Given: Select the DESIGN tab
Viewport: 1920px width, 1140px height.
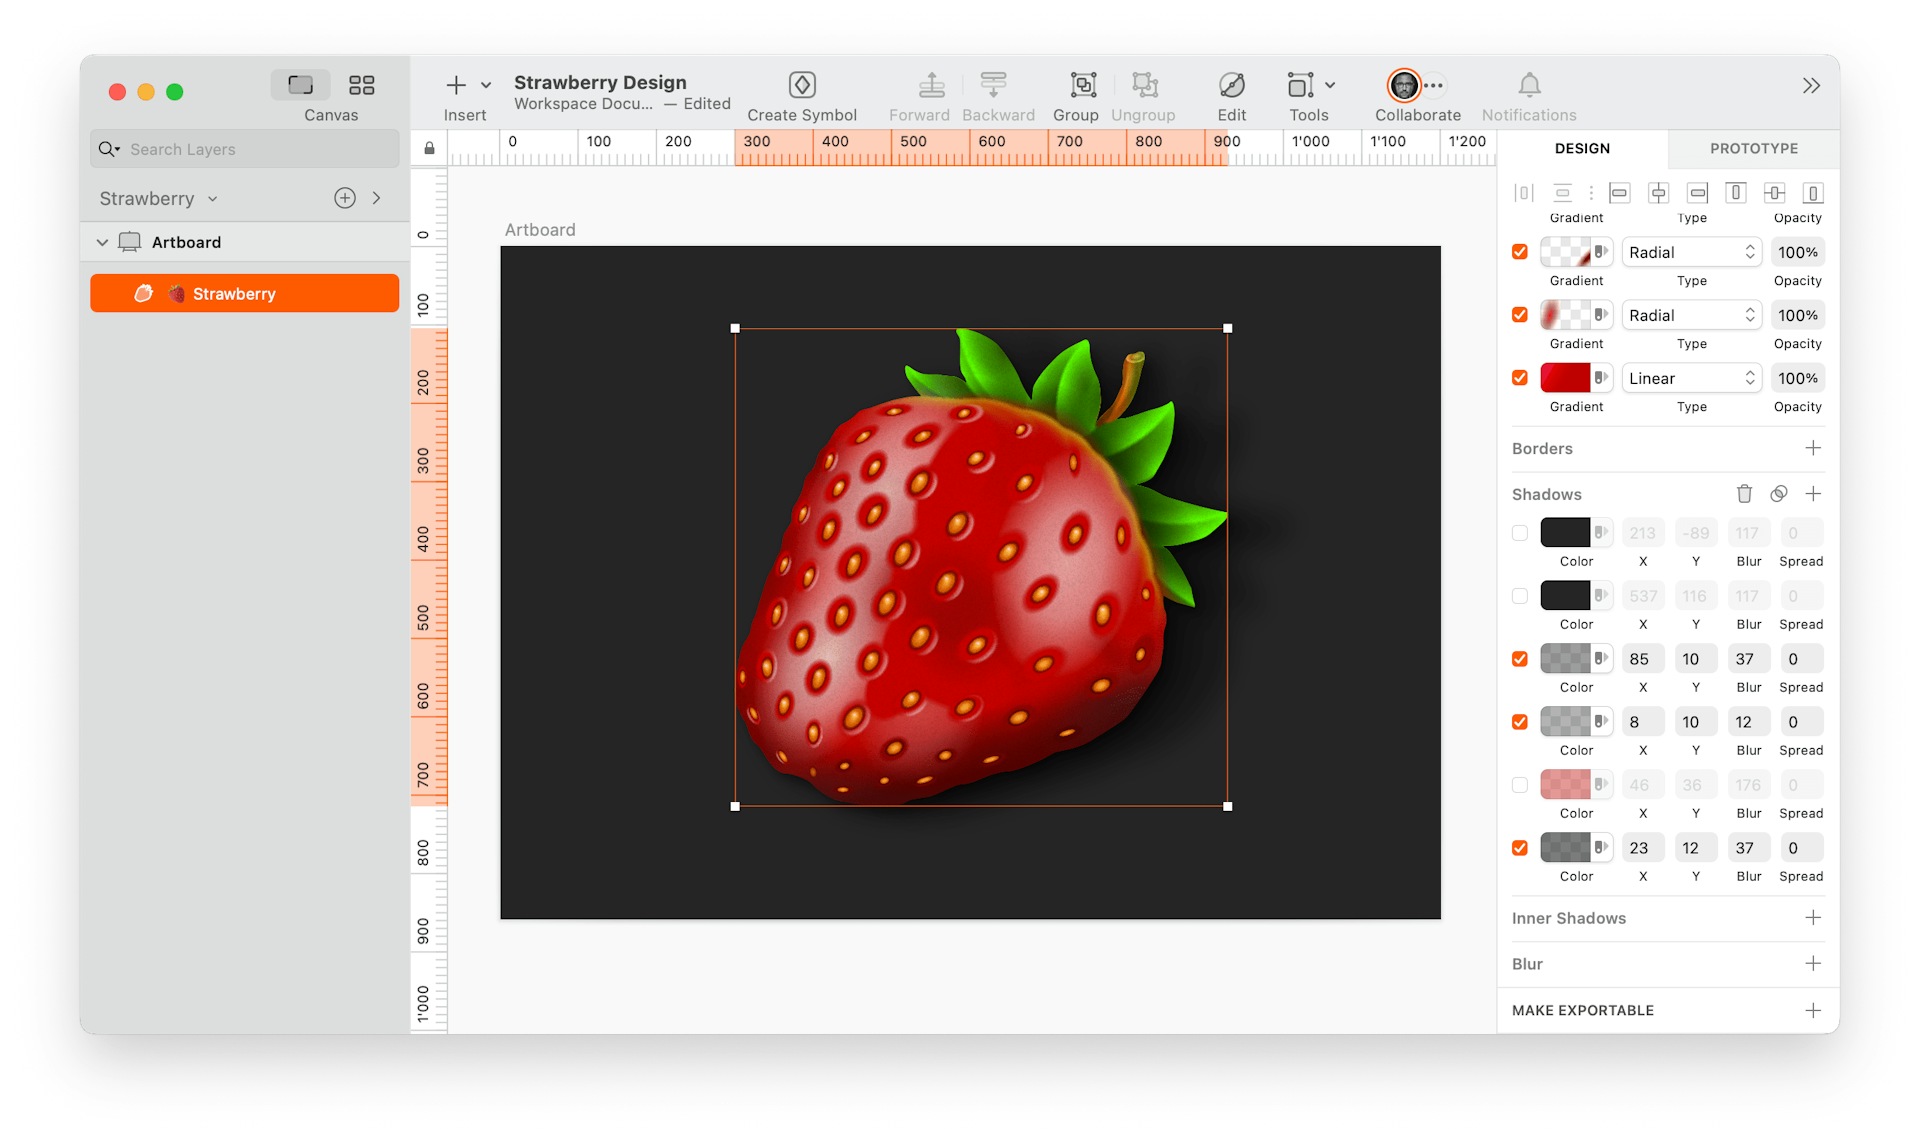Looking at the screenshot, I should (x=1582, y=148).
